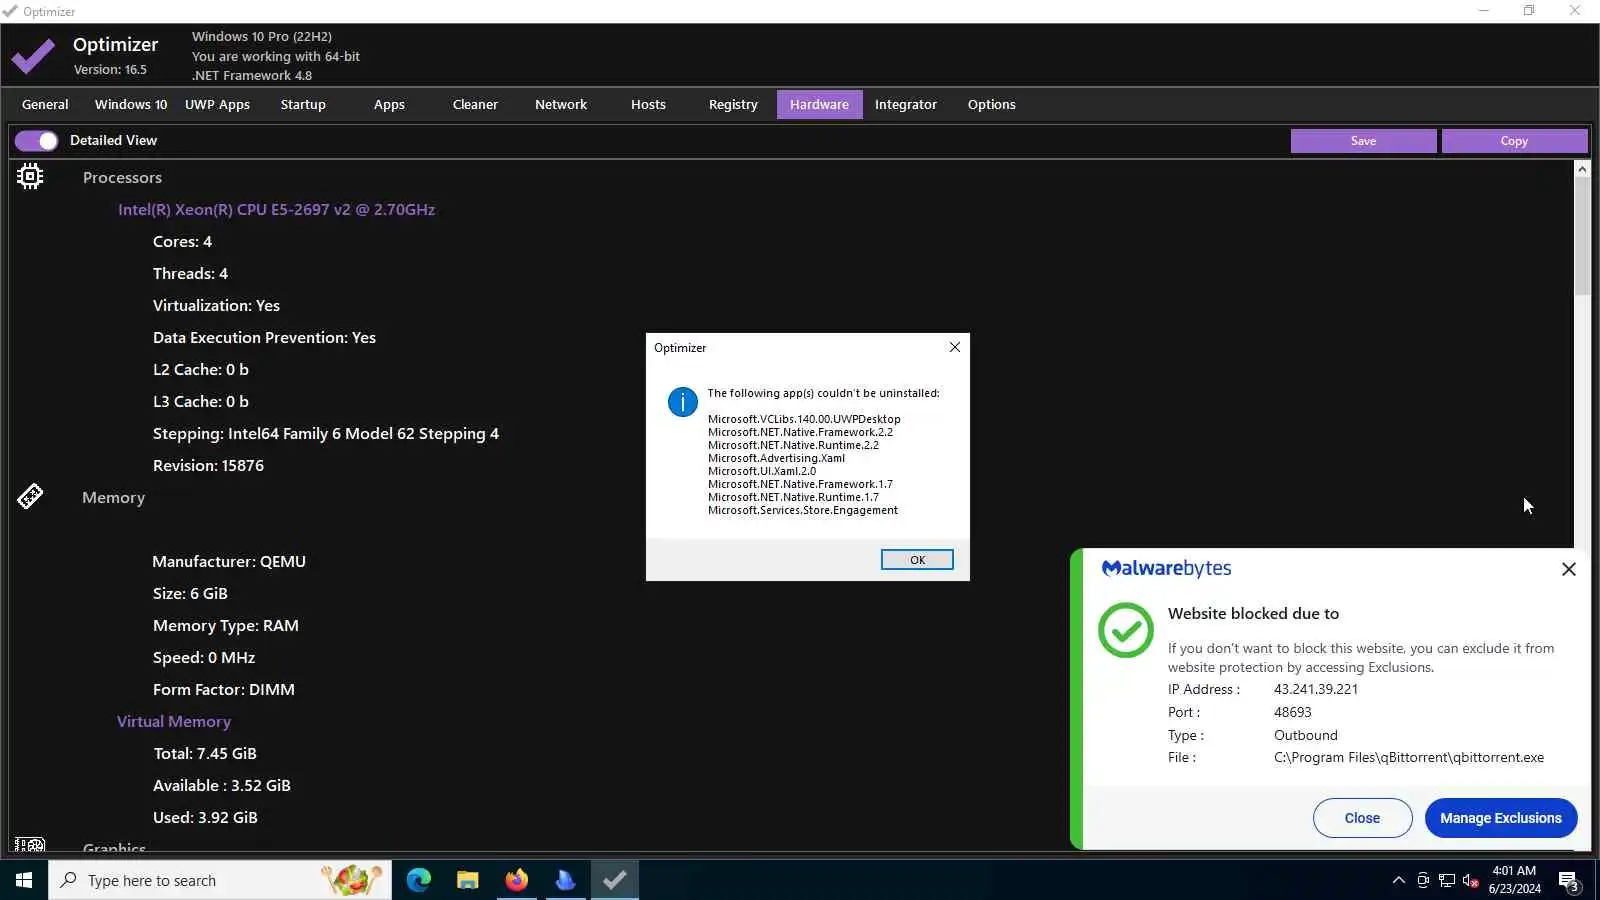Image resolution: width=1600 pixels, height=900 pixels.
Task: Click the search highlights fruit icon
Action: coord(351,880)
